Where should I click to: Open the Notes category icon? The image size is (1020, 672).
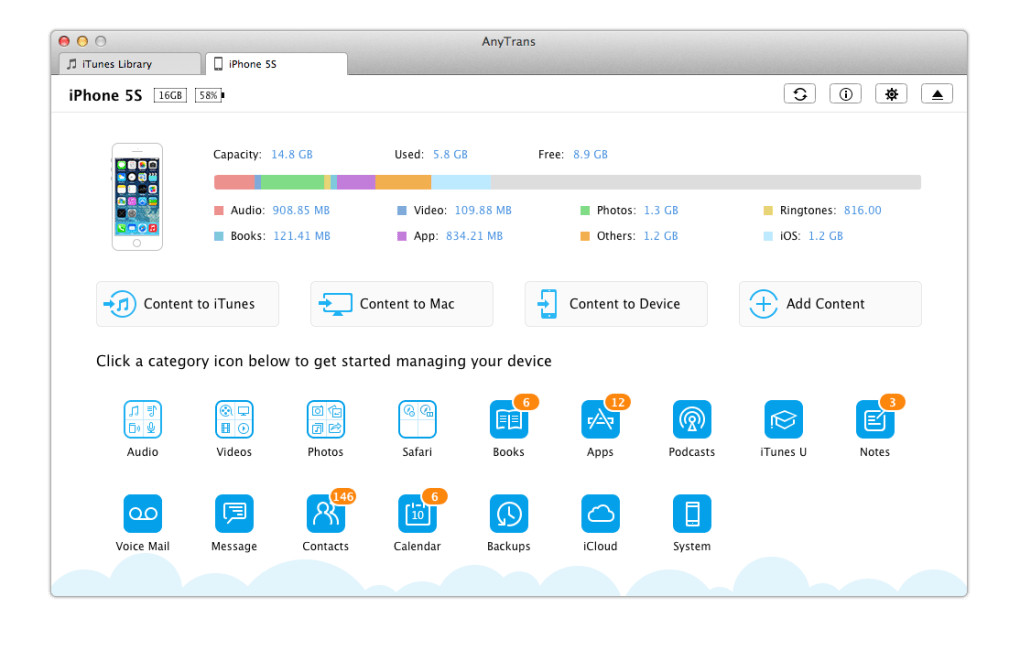pos(875,420)
